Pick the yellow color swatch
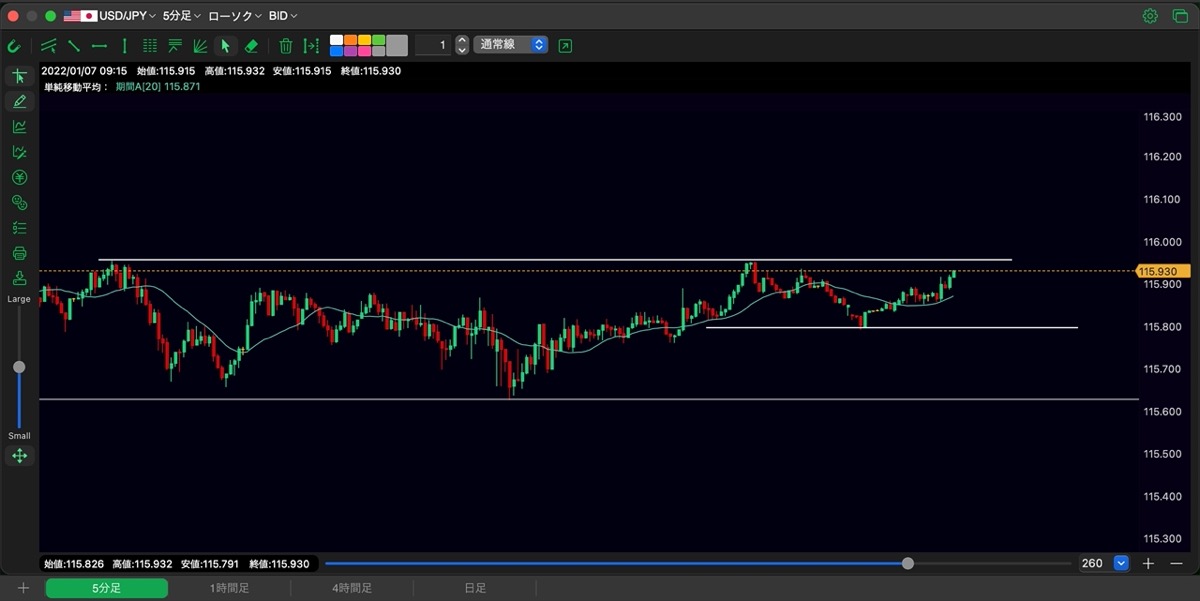The height and width of the screenshot is (601, 1200). tap(365, 40)
